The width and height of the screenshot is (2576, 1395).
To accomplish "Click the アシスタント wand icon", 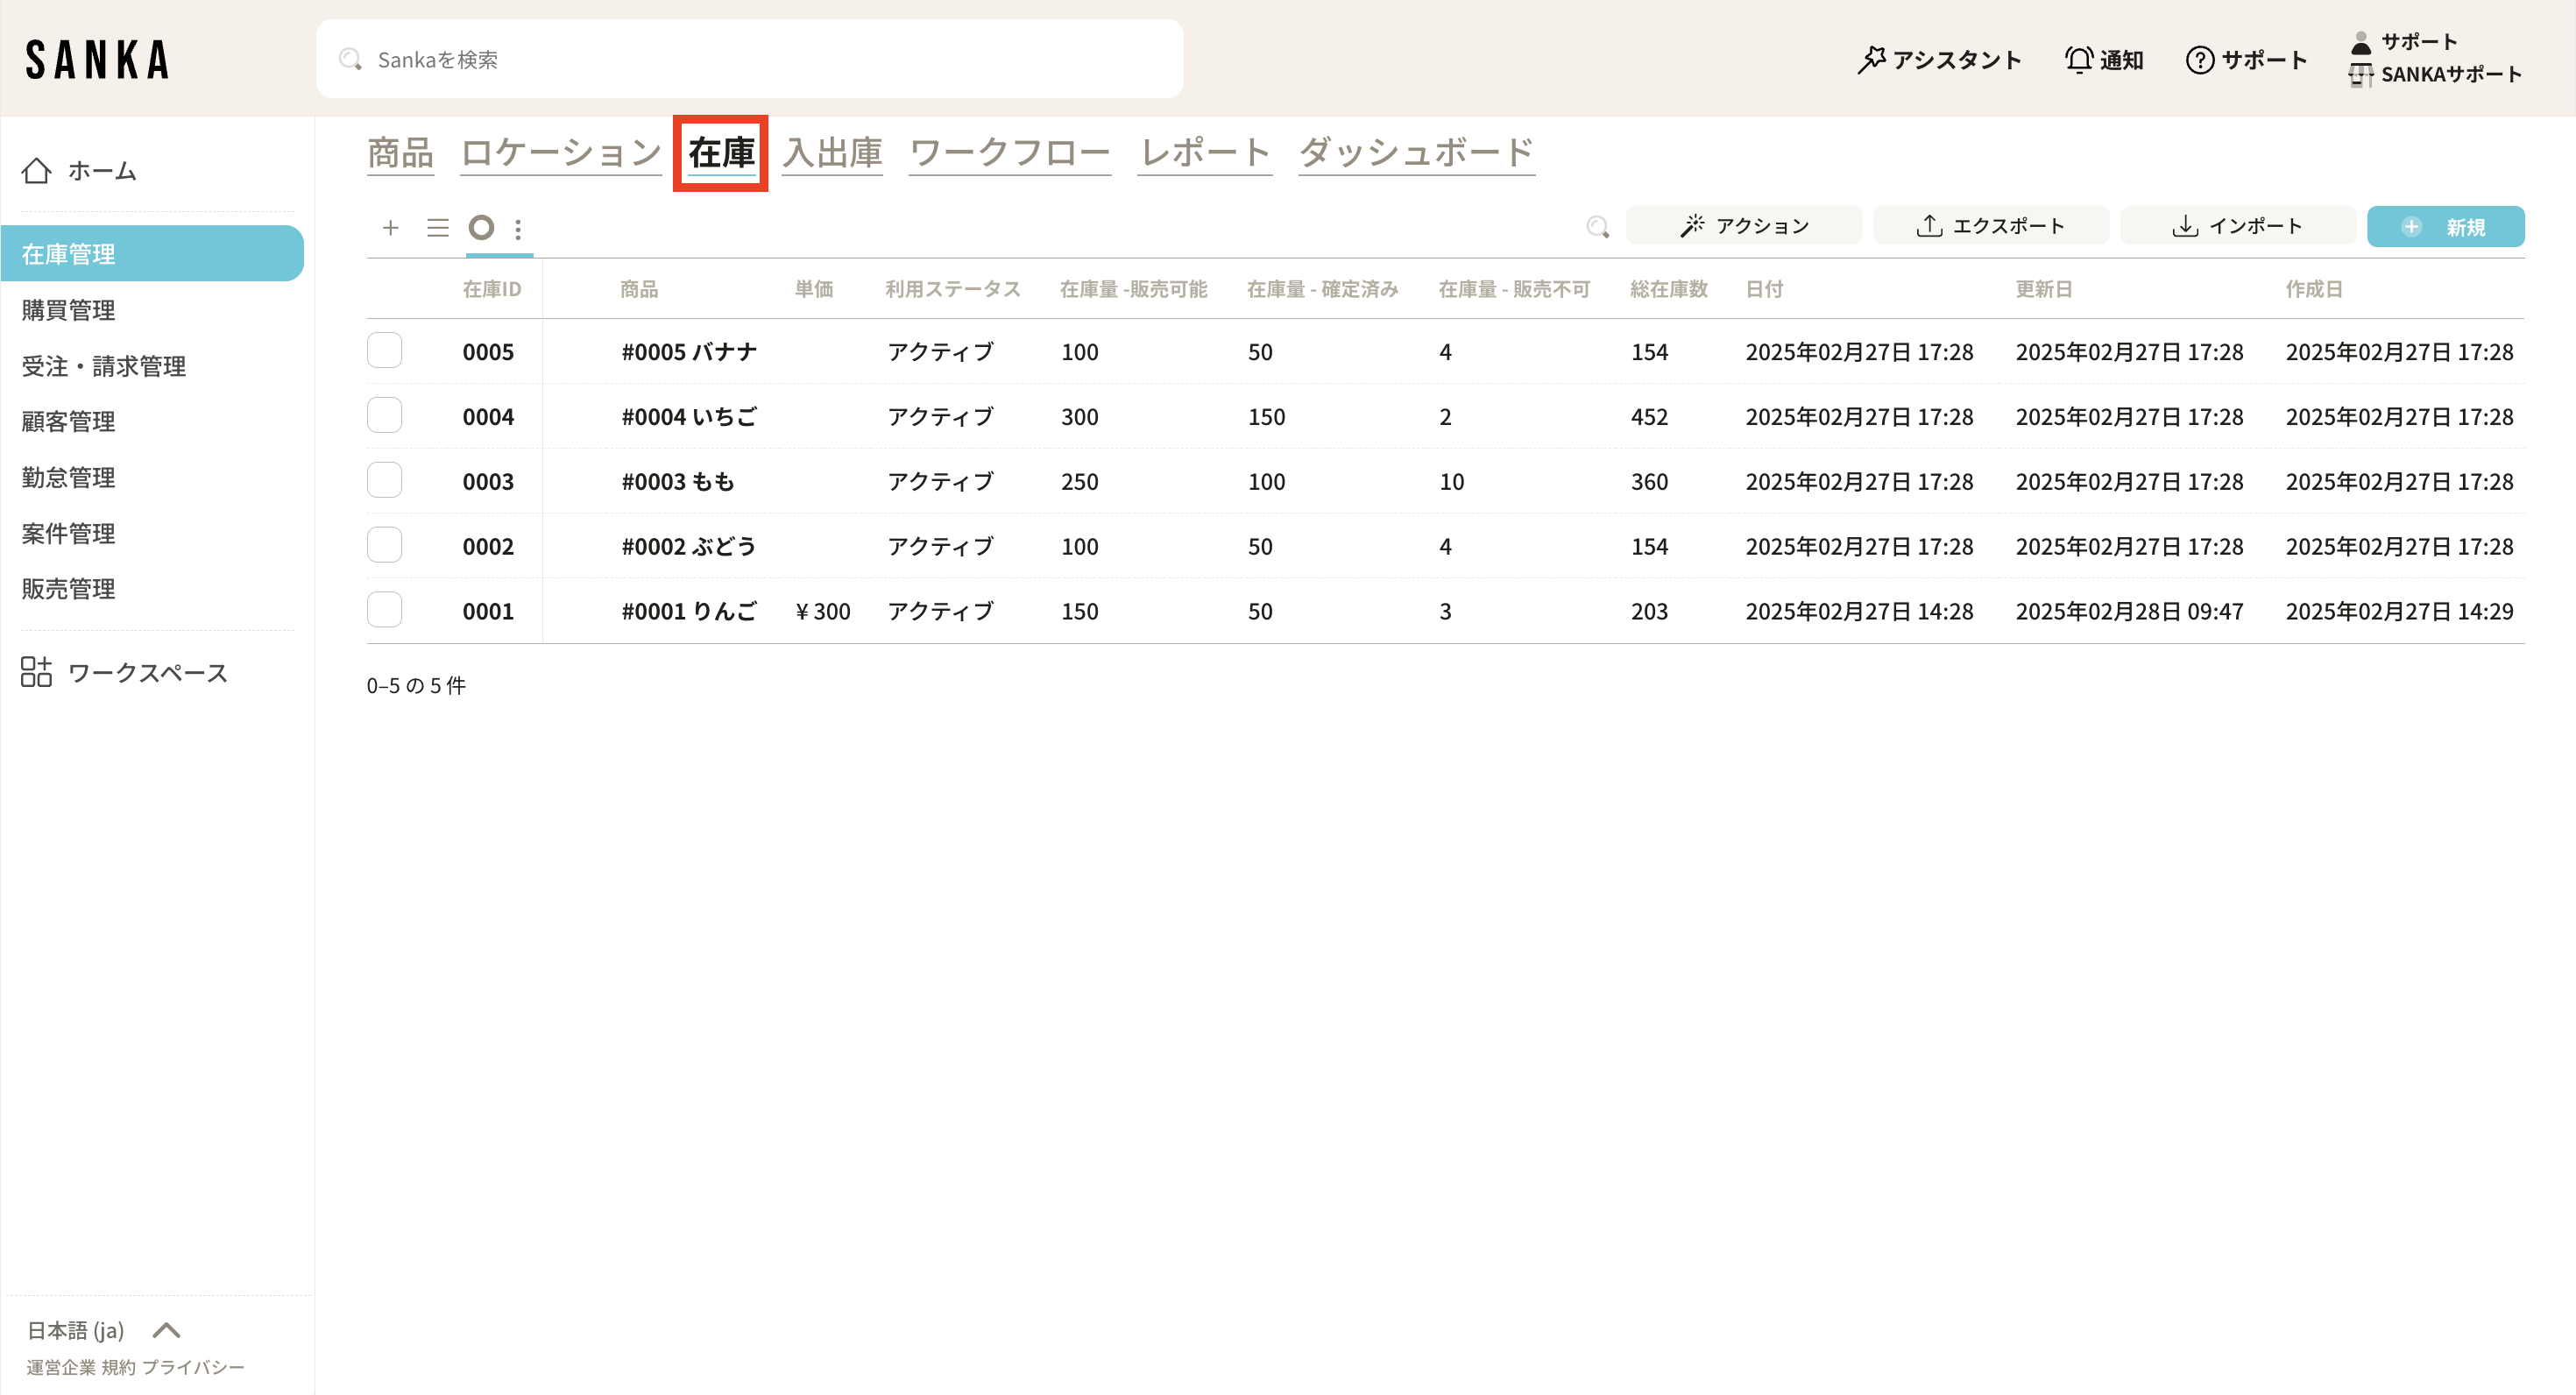I will pyautogui.click(x=1871, y=60).
